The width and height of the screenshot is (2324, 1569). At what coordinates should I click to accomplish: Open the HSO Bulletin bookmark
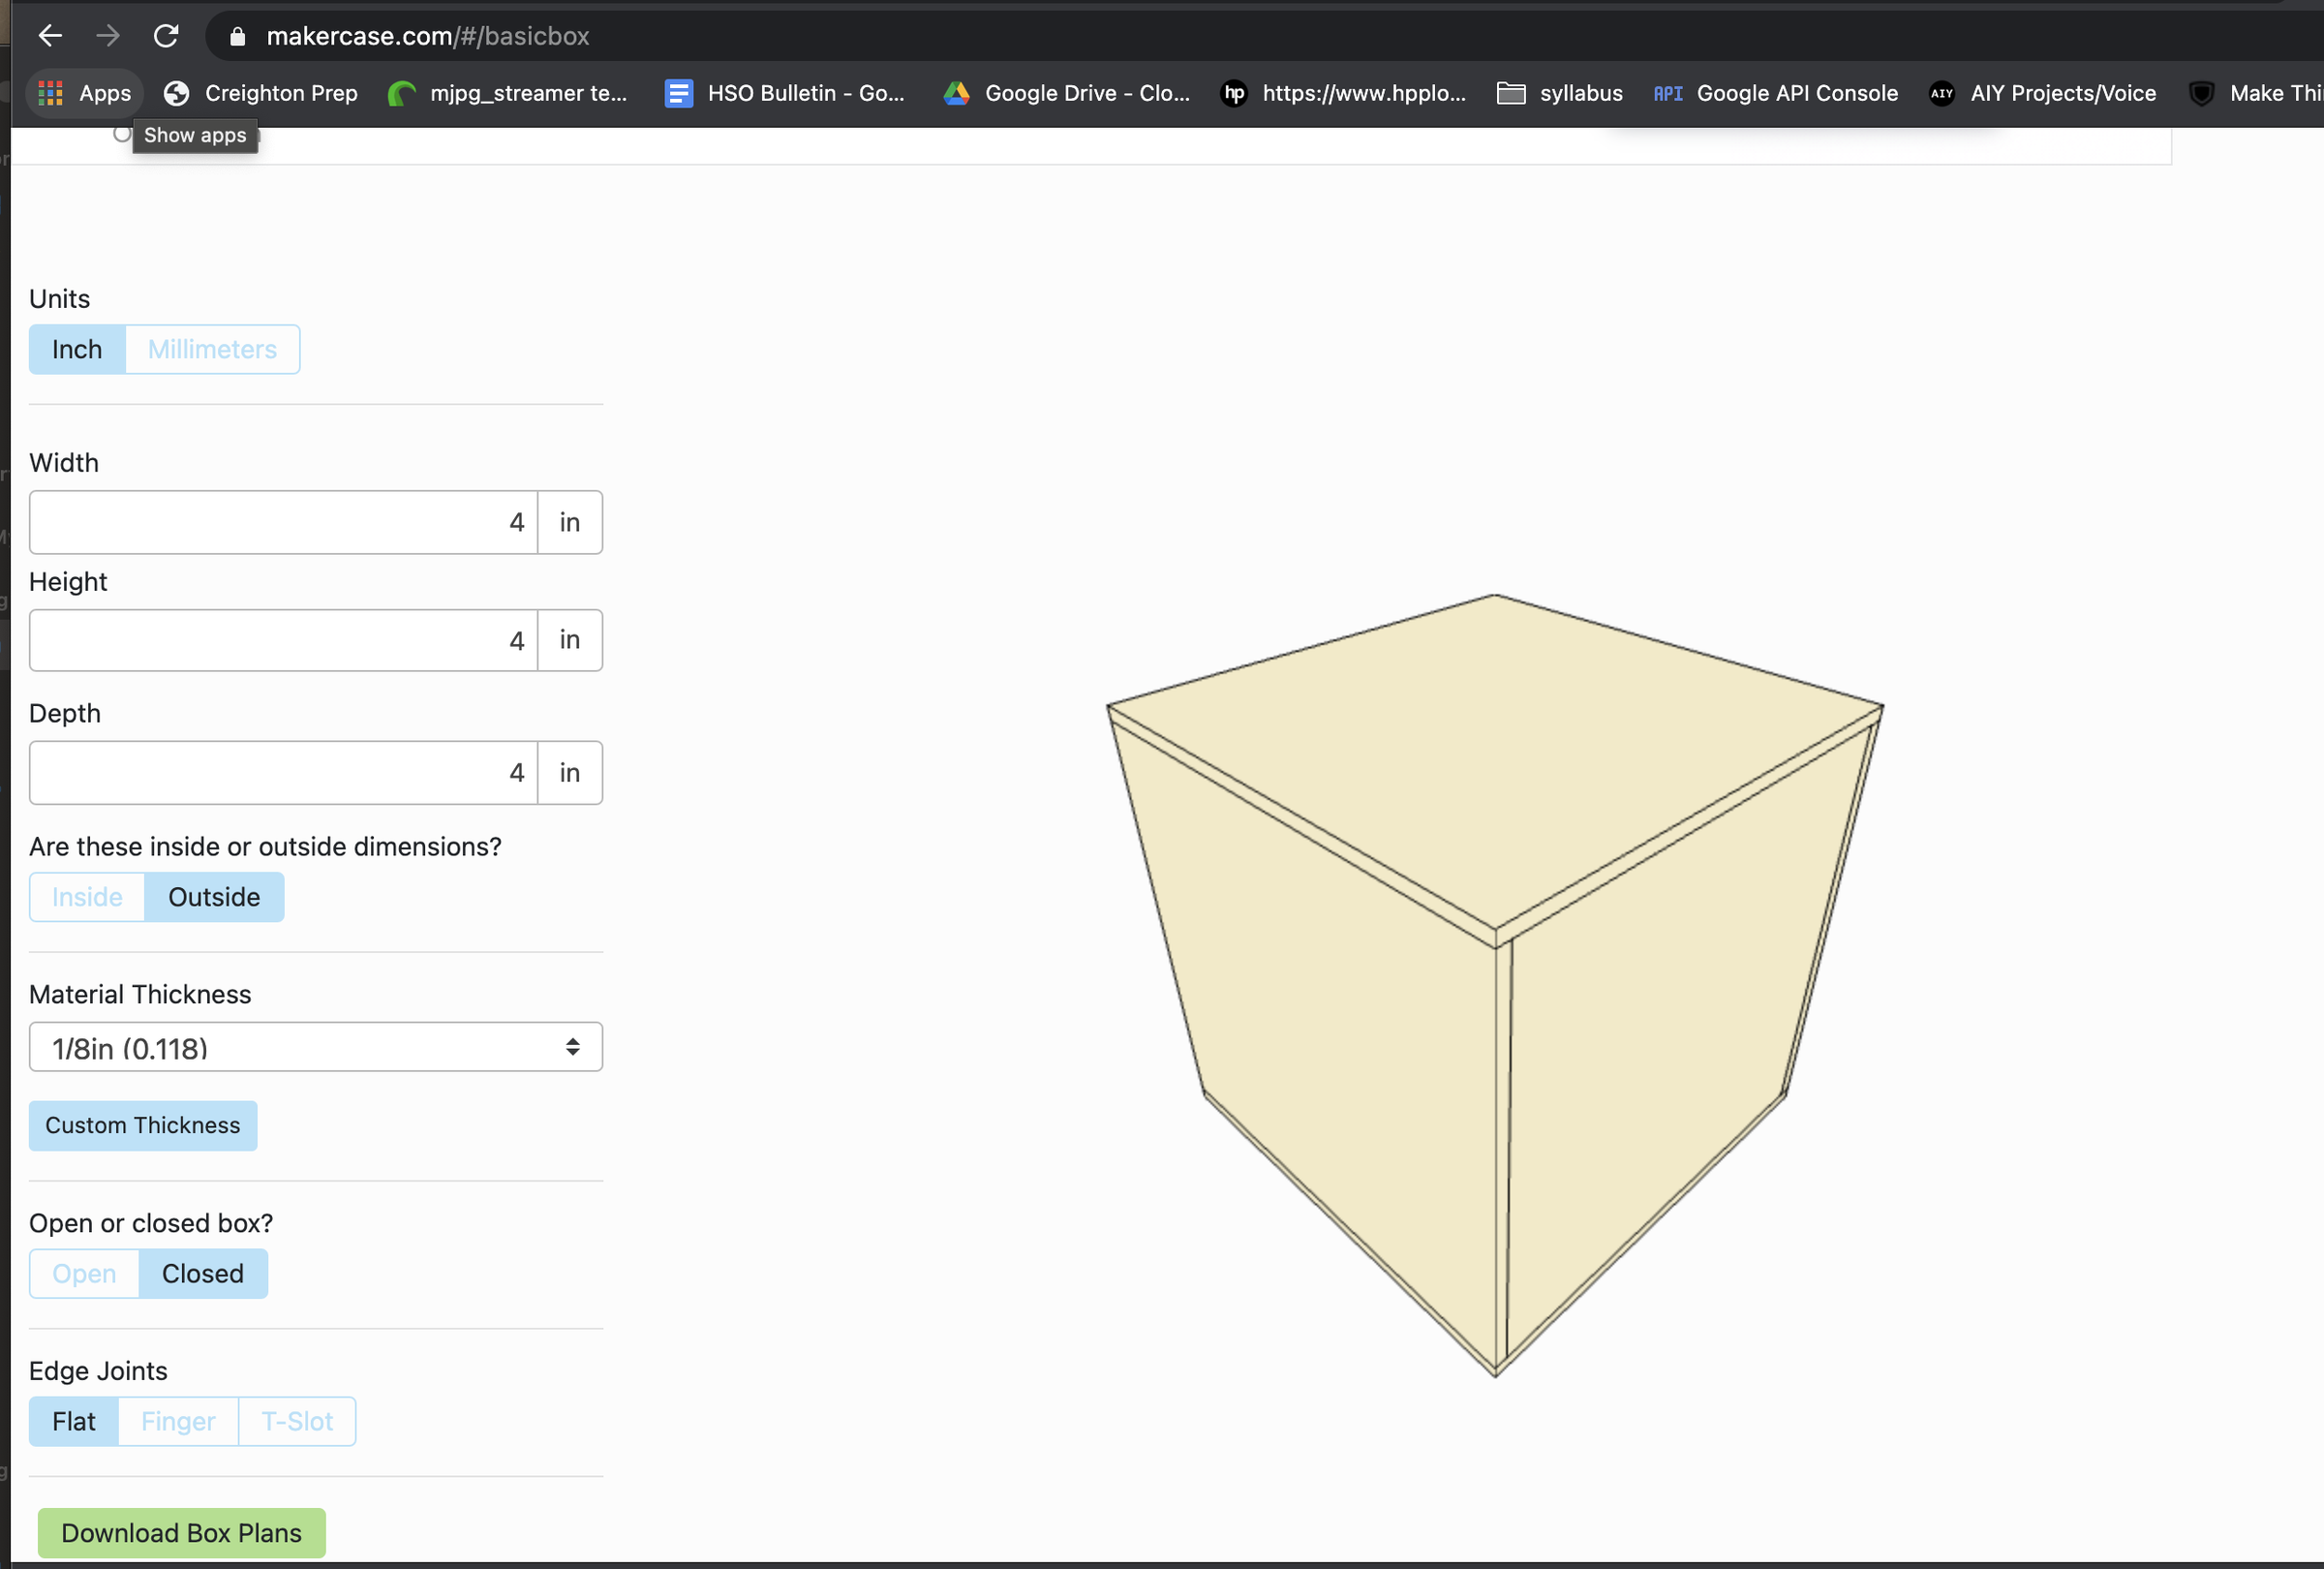point(786,93)
